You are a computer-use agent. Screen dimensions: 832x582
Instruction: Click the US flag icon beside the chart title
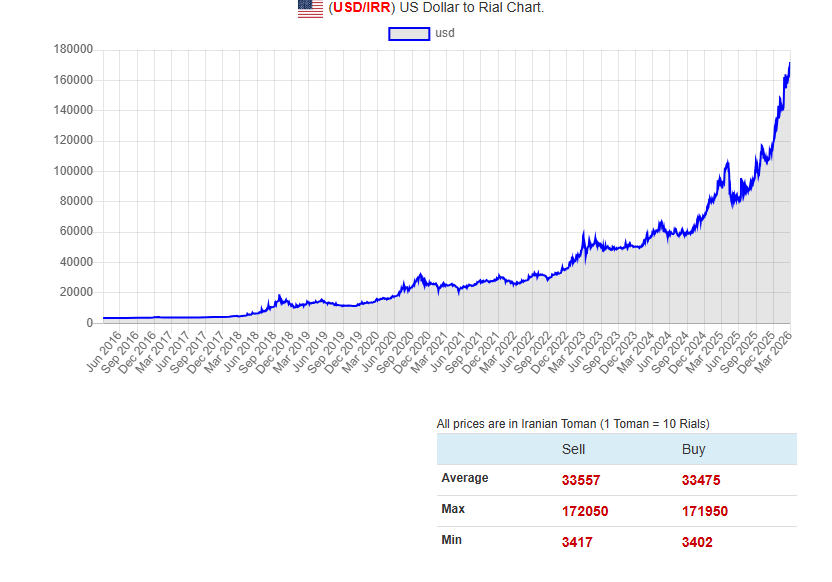click(x=310, y=8)
